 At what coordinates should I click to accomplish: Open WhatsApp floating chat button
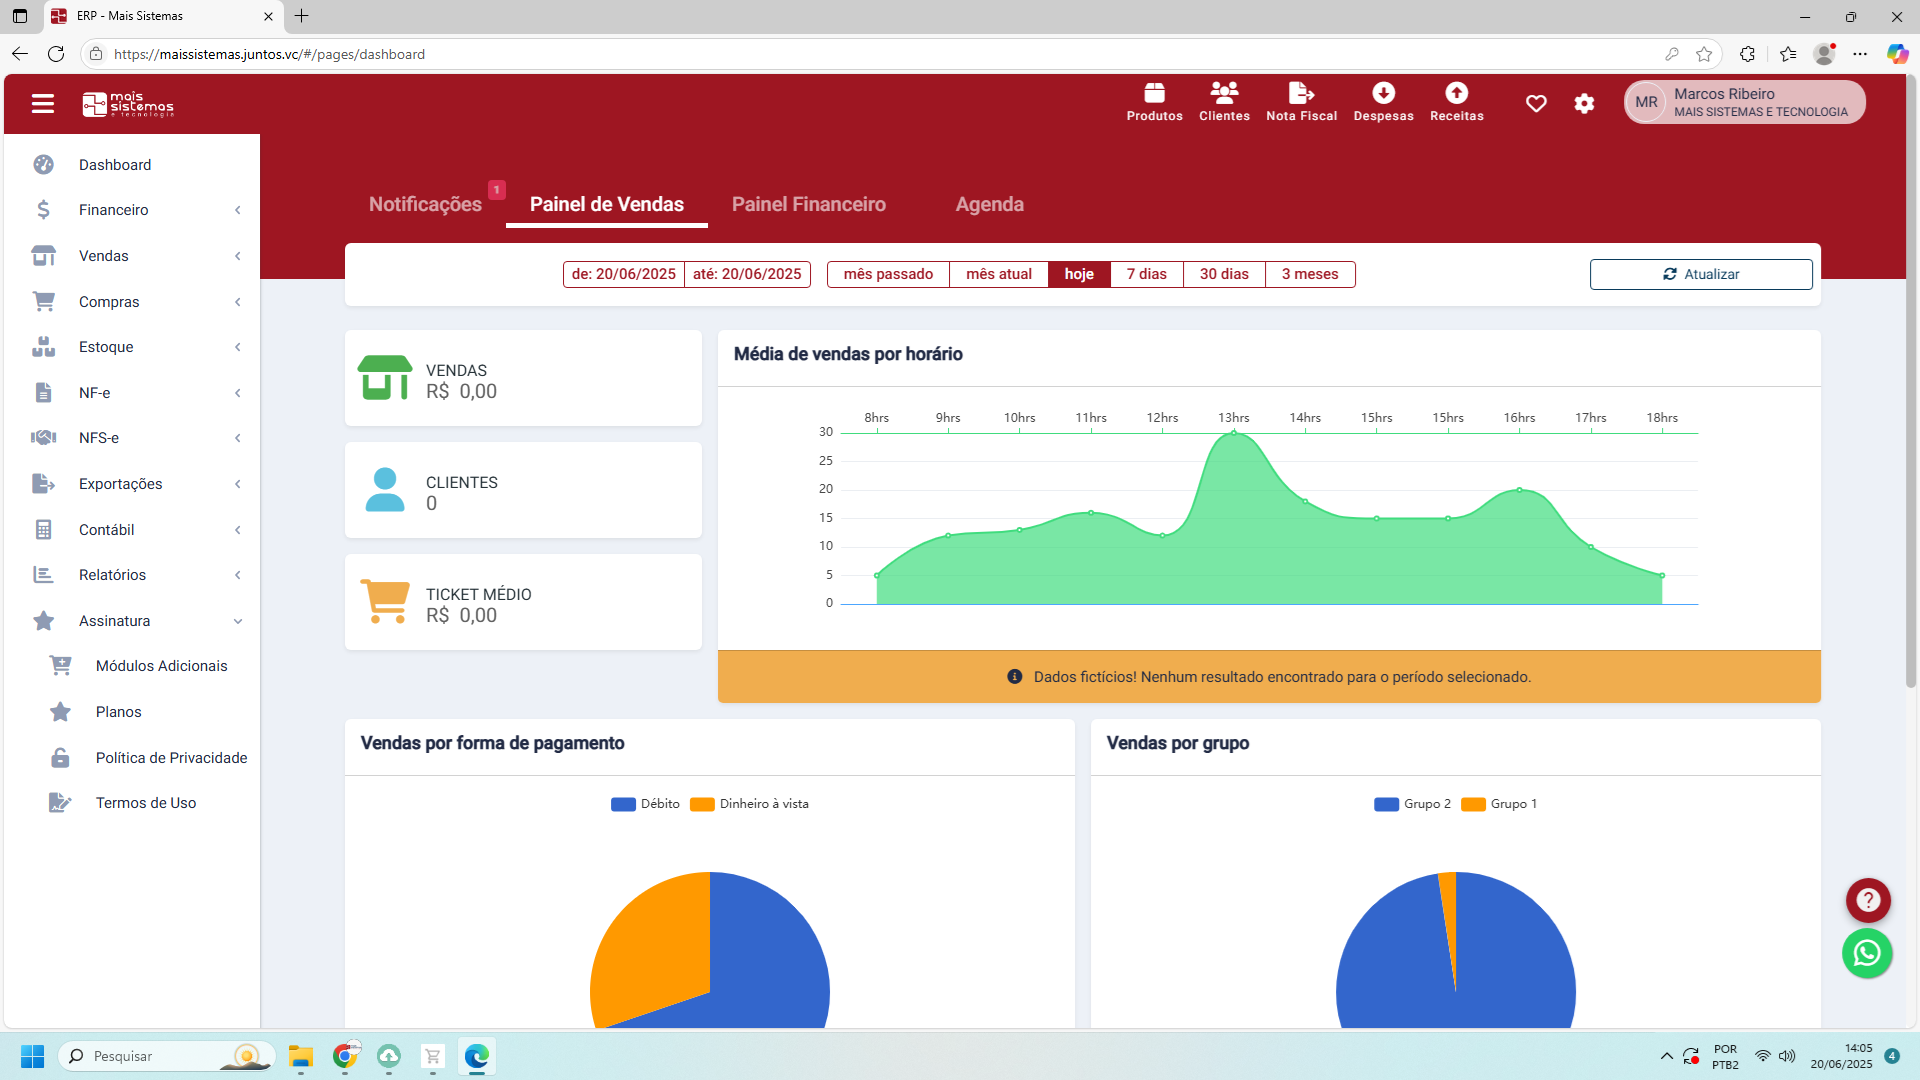tap(1867, 953)
